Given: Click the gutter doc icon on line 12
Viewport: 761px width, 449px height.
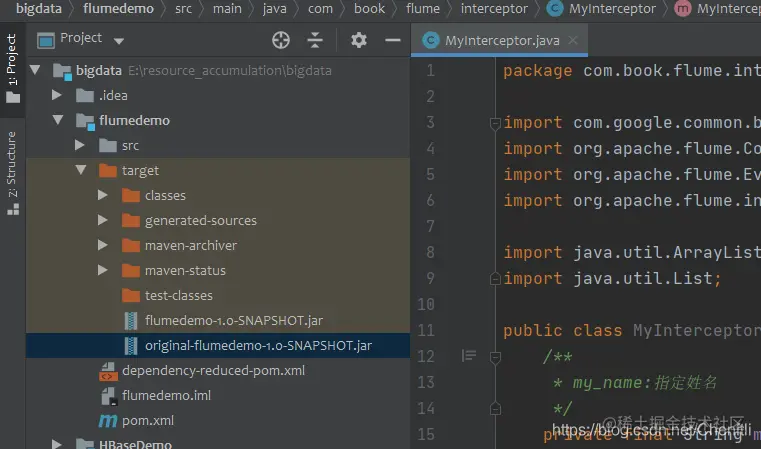Looking at the screenshot, I should click(x=469, y=356).
